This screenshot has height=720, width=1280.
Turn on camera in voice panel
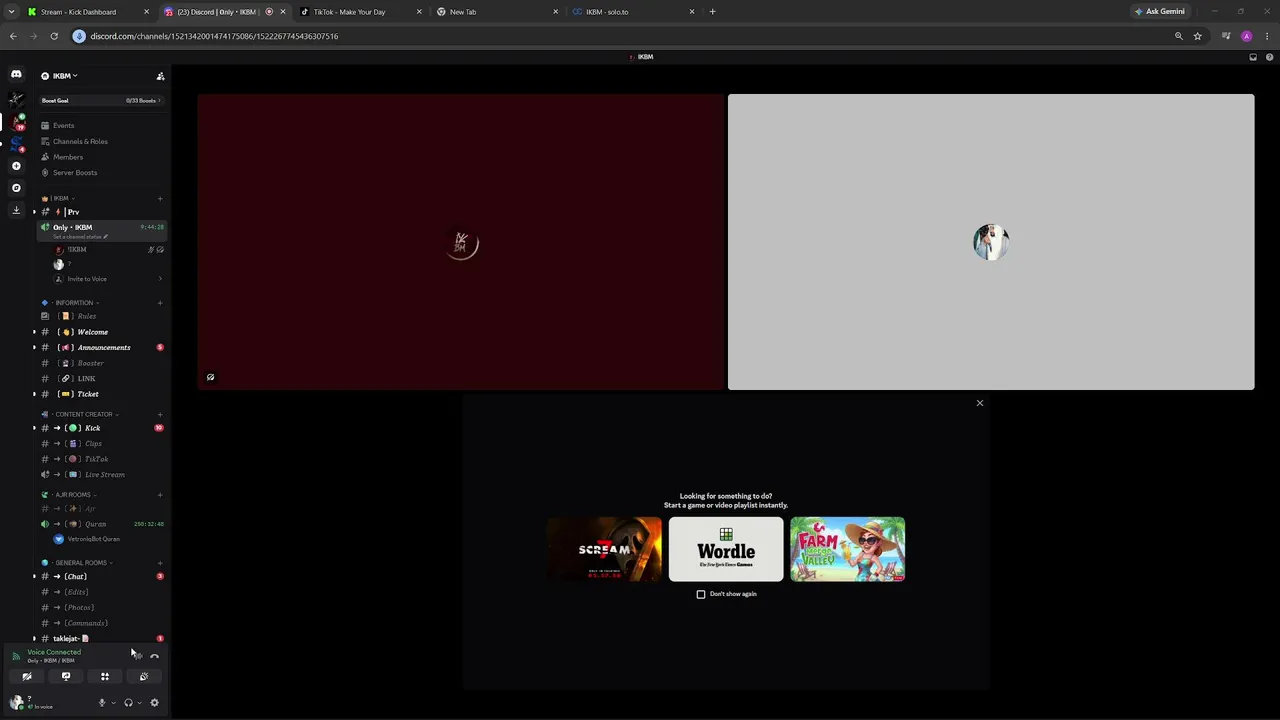tap(27, 677)
